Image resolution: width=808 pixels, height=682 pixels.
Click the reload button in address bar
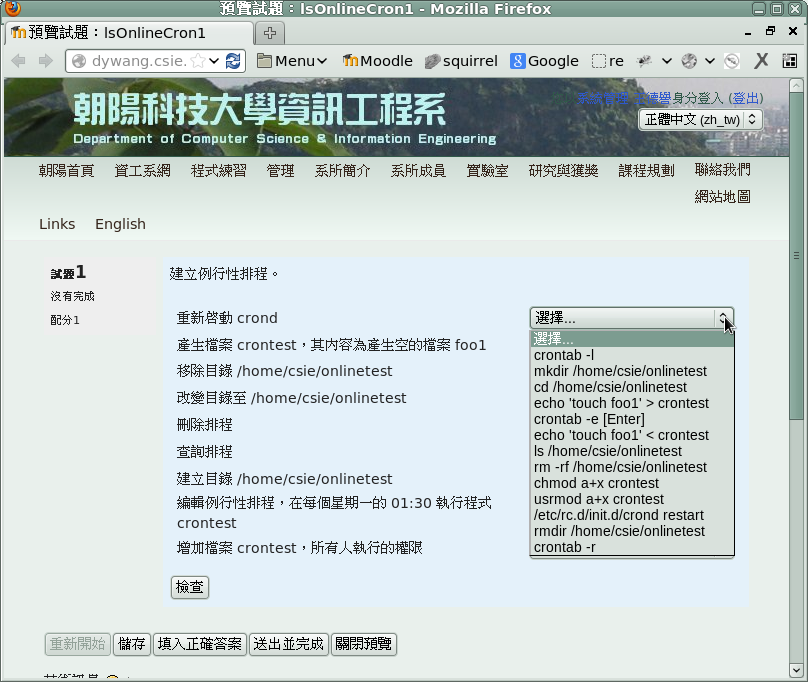click(234, 61)
